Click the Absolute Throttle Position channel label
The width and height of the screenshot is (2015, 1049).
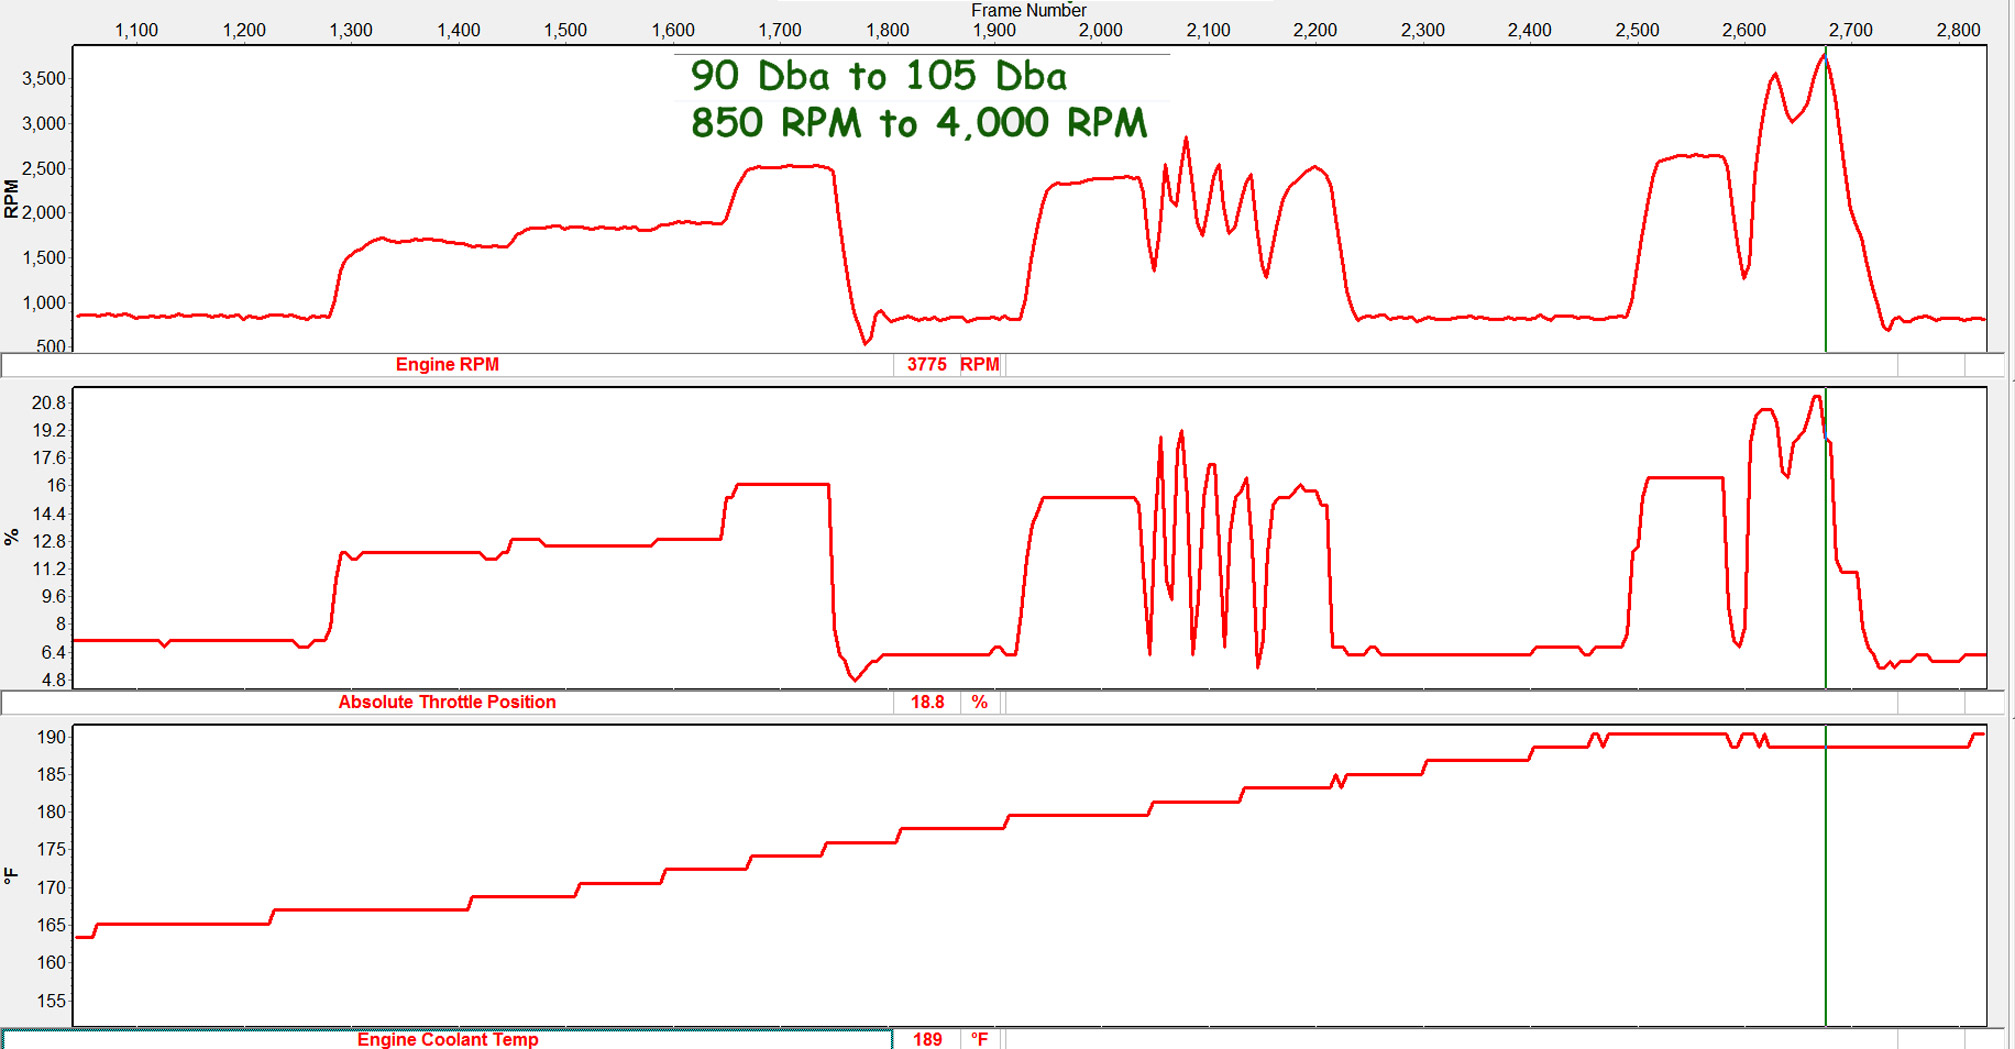click(x=447, y=702)
